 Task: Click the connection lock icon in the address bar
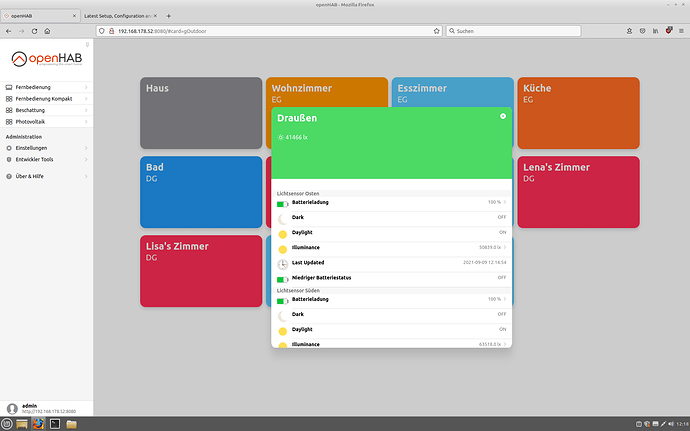click(111, 31)
